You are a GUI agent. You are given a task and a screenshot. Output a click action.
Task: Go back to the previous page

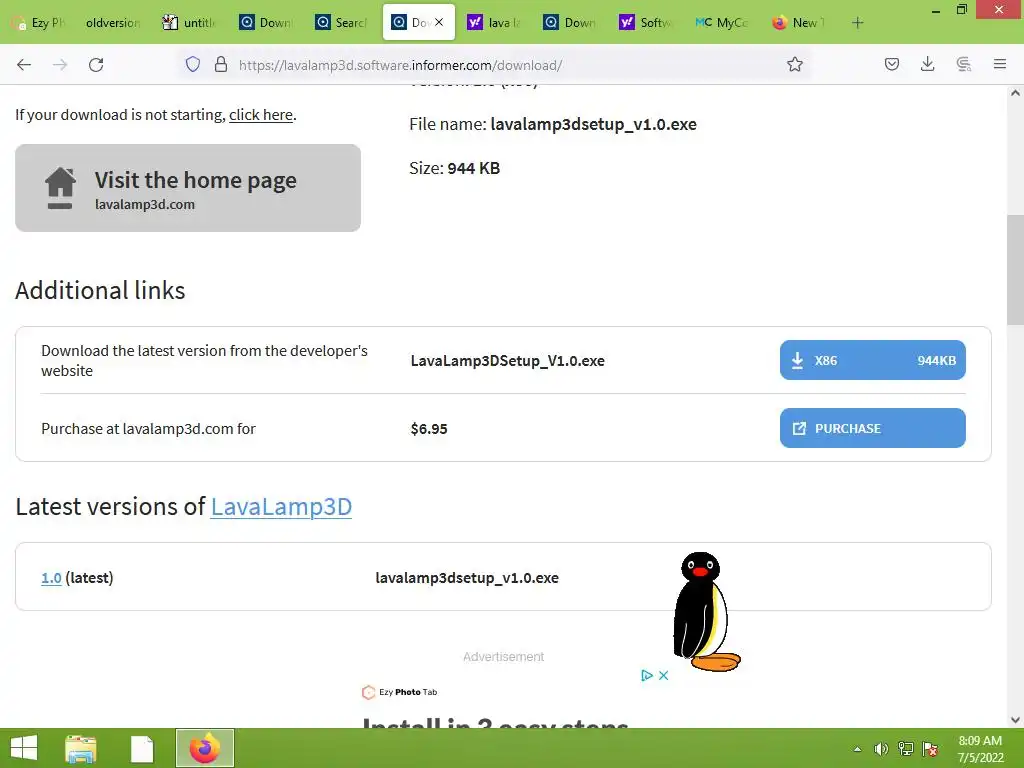[24, 64]
